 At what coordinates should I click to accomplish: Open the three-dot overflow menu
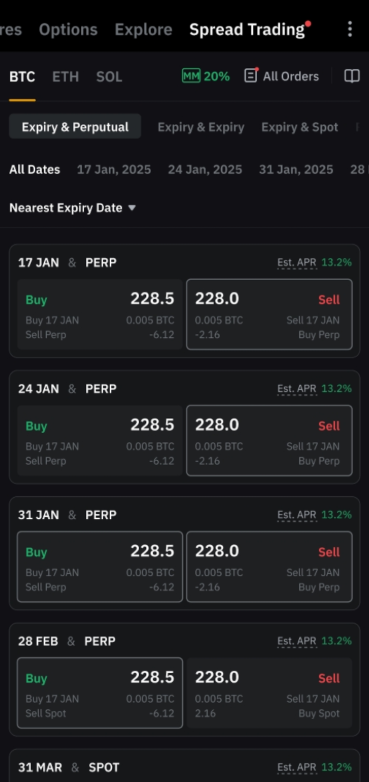[350, 29]
